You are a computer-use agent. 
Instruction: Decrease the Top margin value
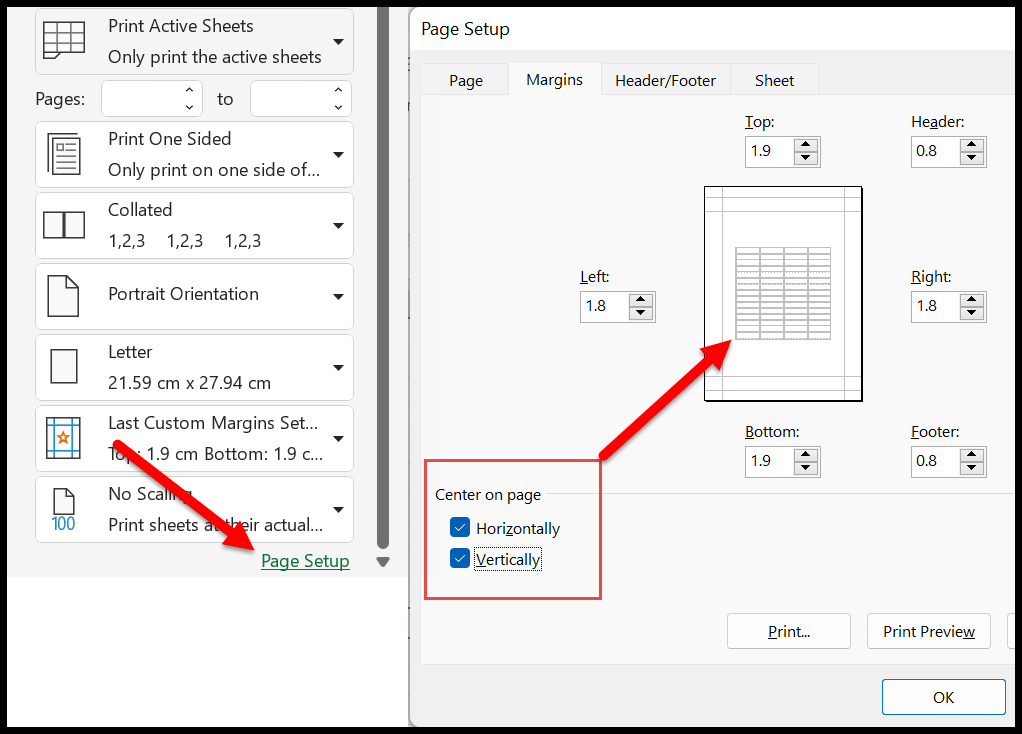pos(806,158)
